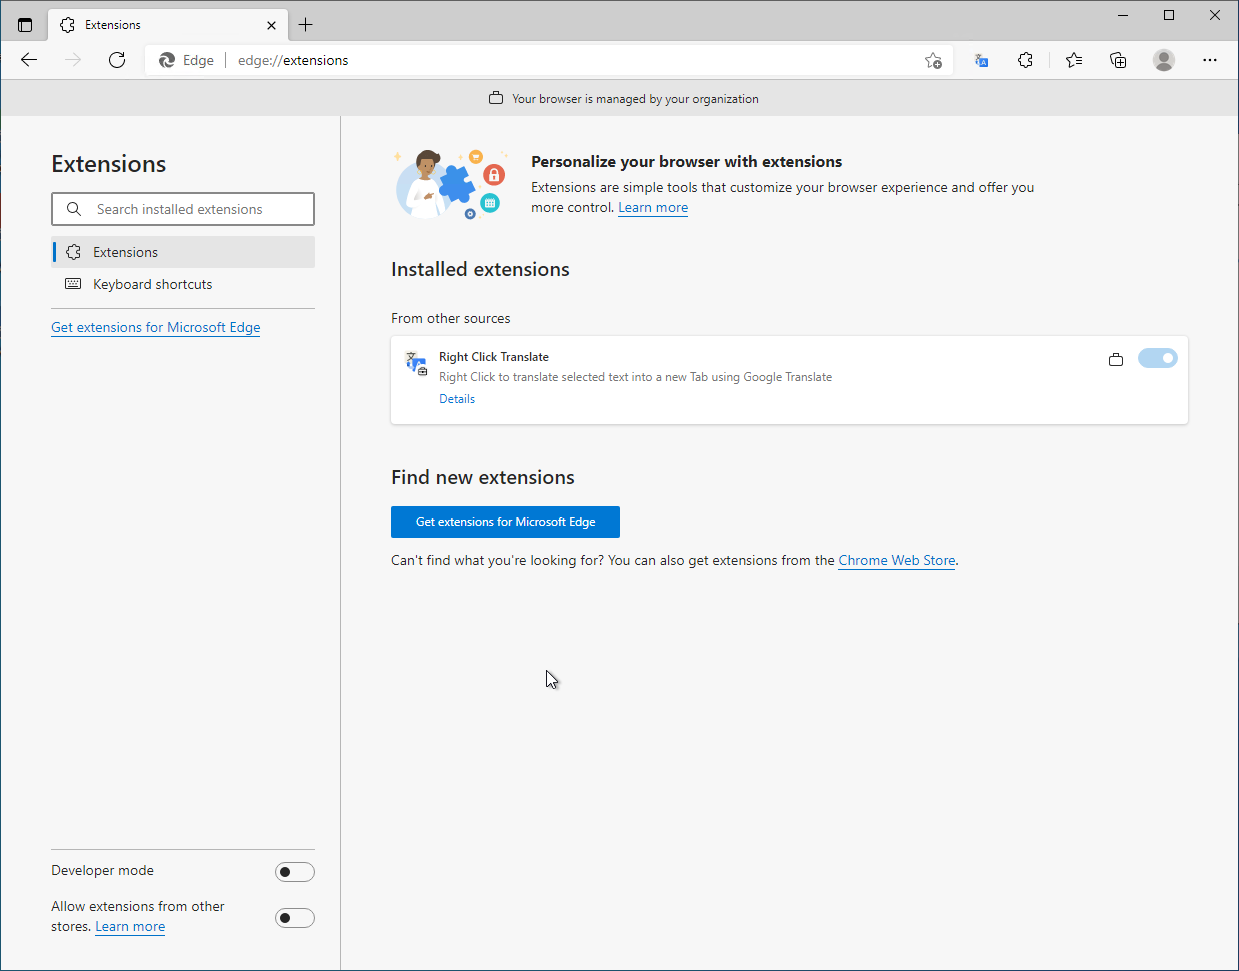Disable the Right Click Translate extension
This screenshot has height=971, width=1239.
[x=1157, y=358]
